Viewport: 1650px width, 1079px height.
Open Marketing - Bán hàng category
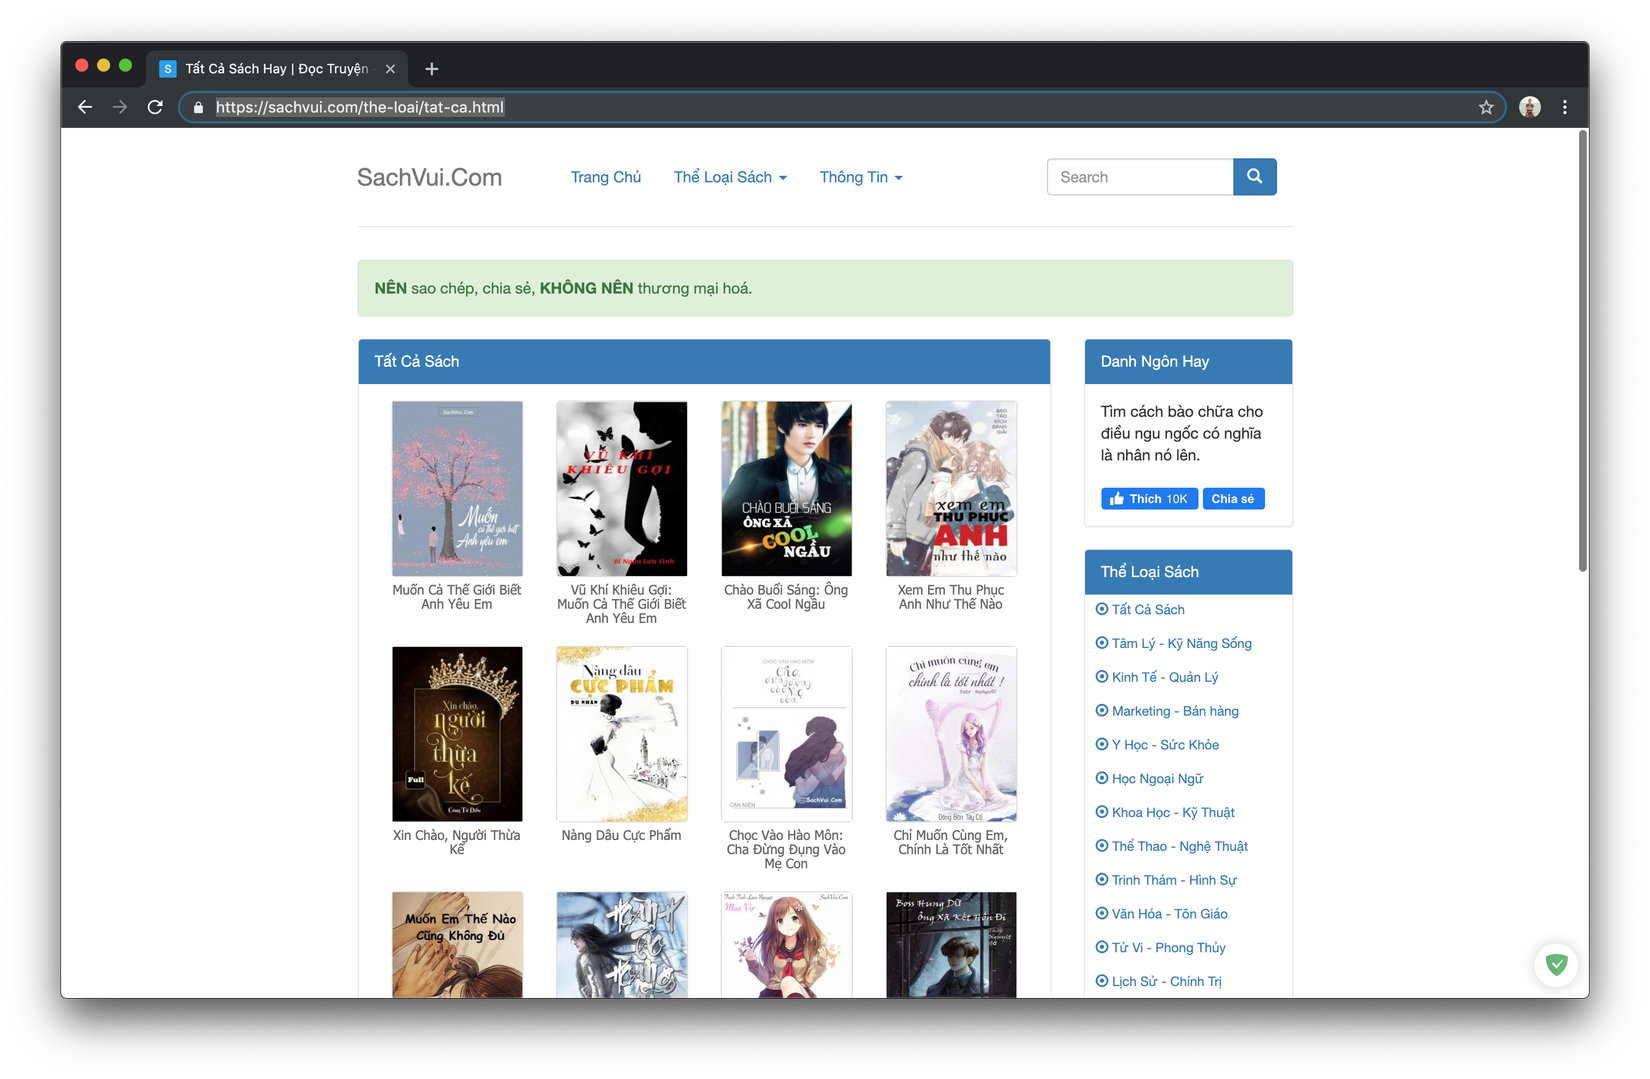(1175, 711)
